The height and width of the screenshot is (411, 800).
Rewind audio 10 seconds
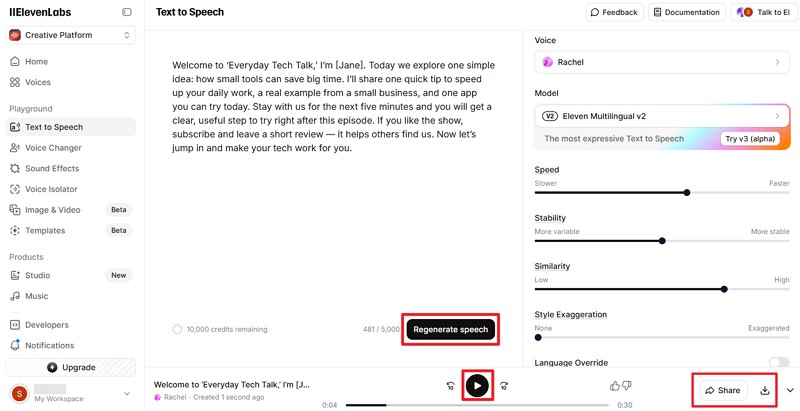[x=451, y=386]
